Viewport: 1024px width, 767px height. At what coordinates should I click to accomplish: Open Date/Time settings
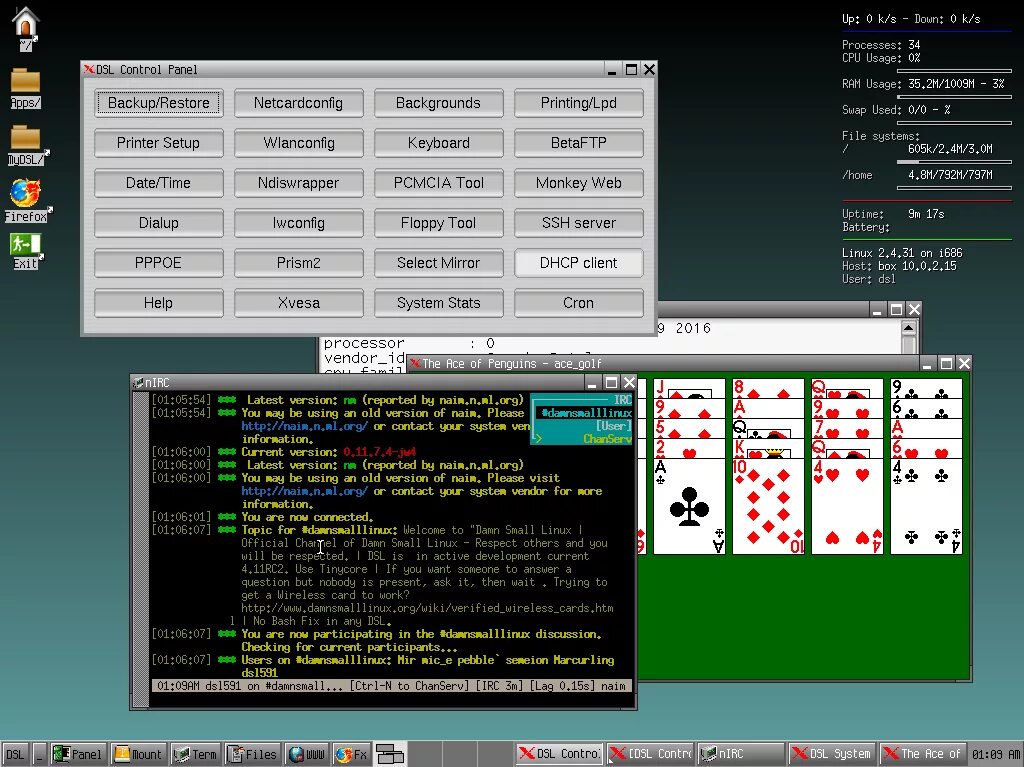159,183
